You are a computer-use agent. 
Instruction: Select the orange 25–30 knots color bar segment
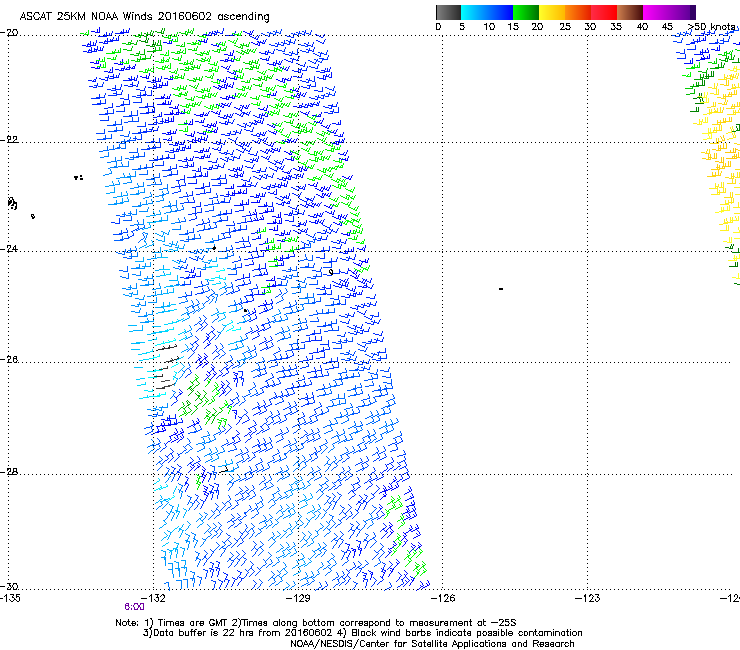pyautogui.click(x=578, y=12)
